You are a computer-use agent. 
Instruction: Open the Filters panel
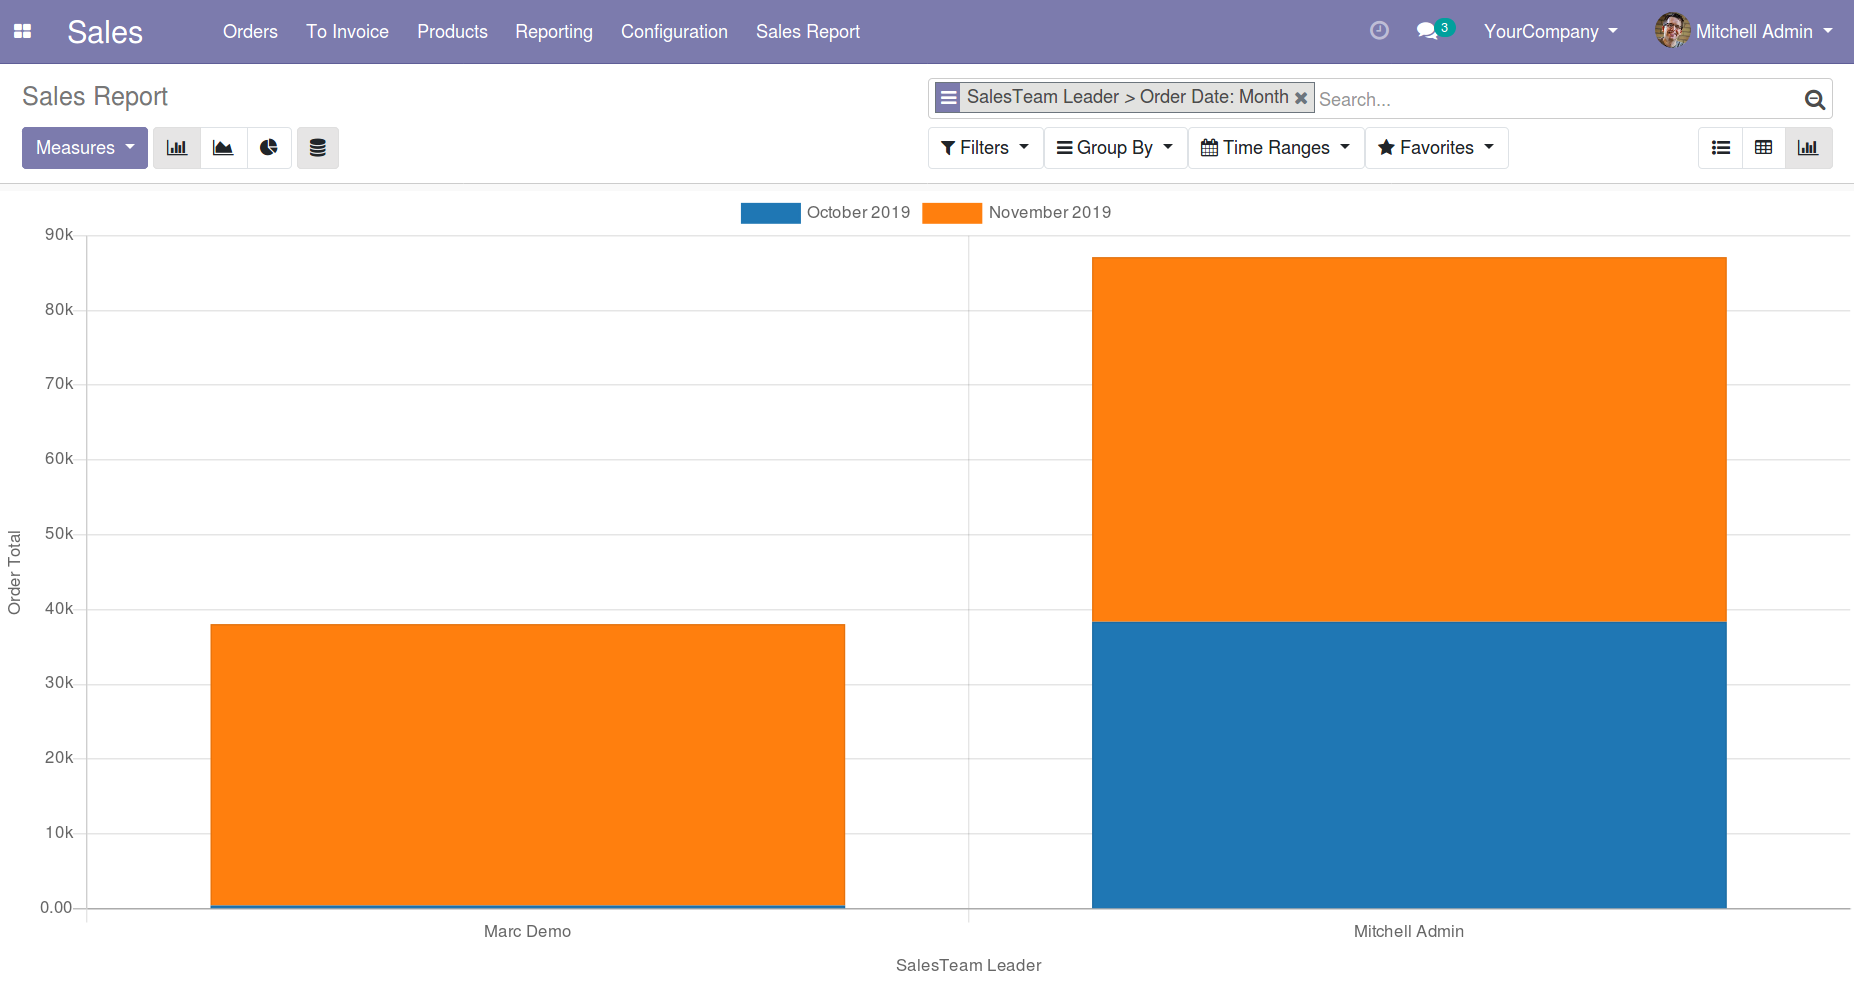(x=984, y=147)
